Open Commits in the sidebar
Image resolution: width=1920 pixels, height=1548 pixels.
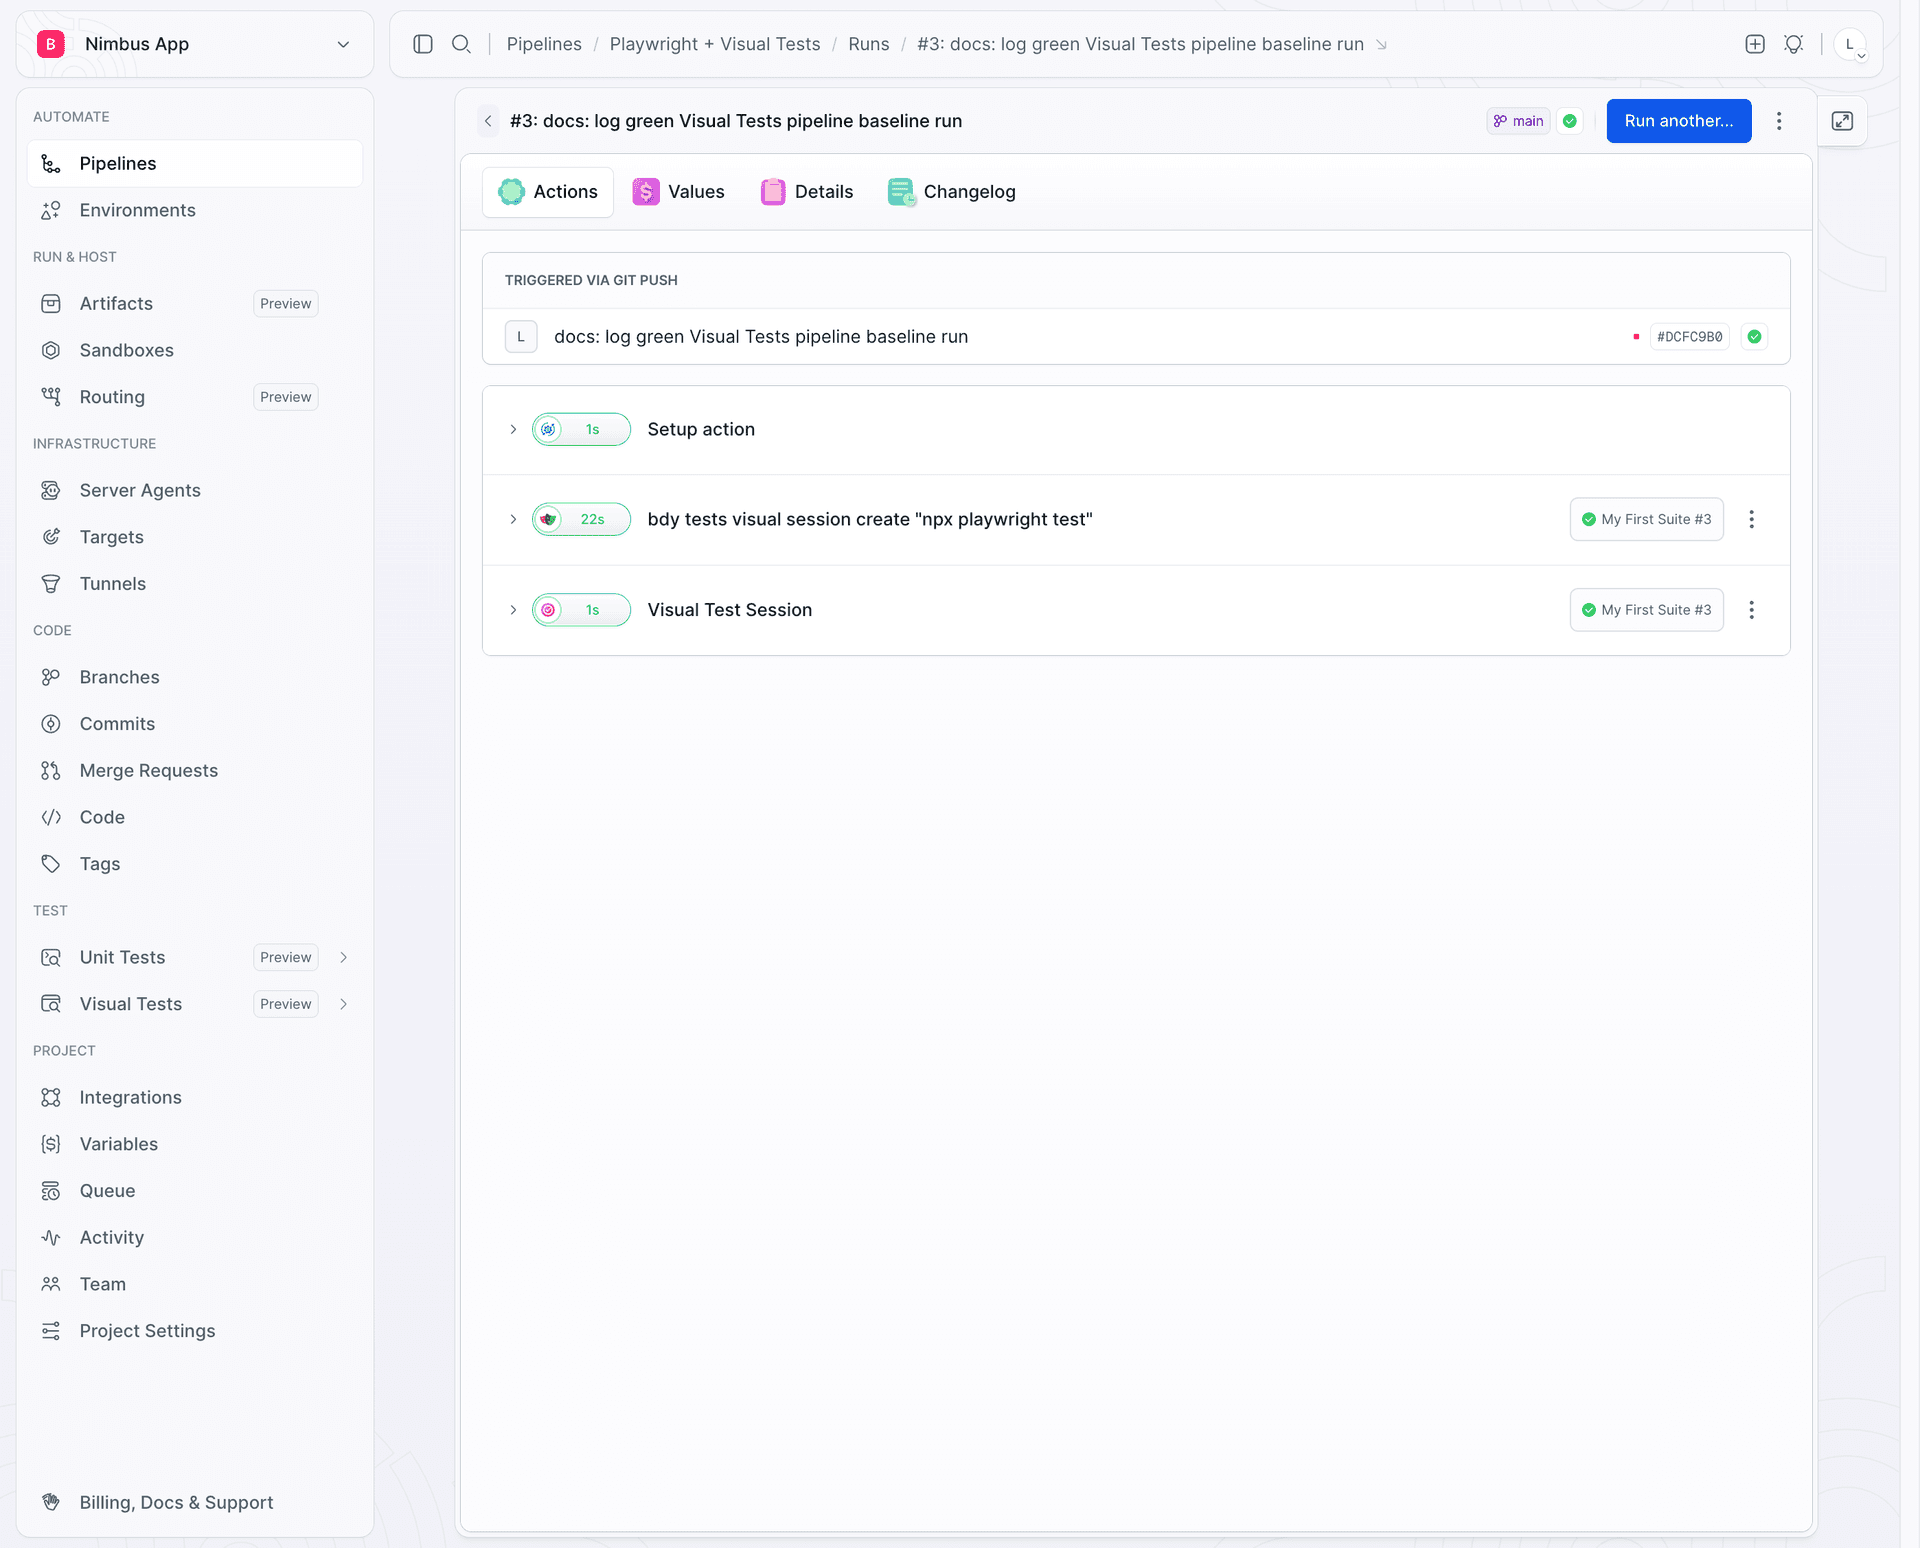click(195, 723)
